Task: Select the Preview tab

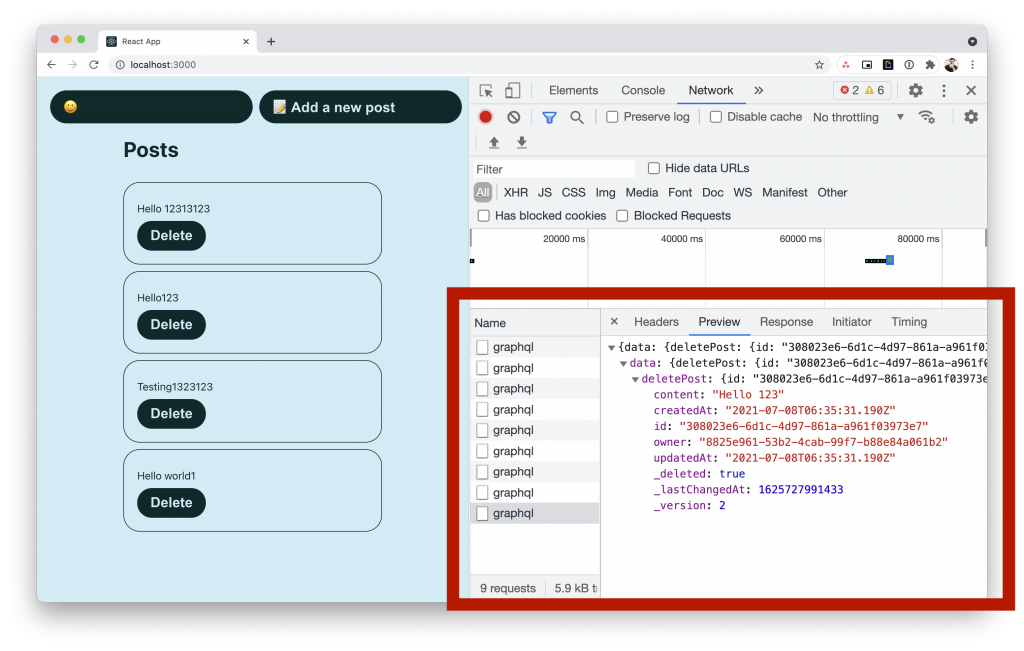Action: [x=719, y=322]
